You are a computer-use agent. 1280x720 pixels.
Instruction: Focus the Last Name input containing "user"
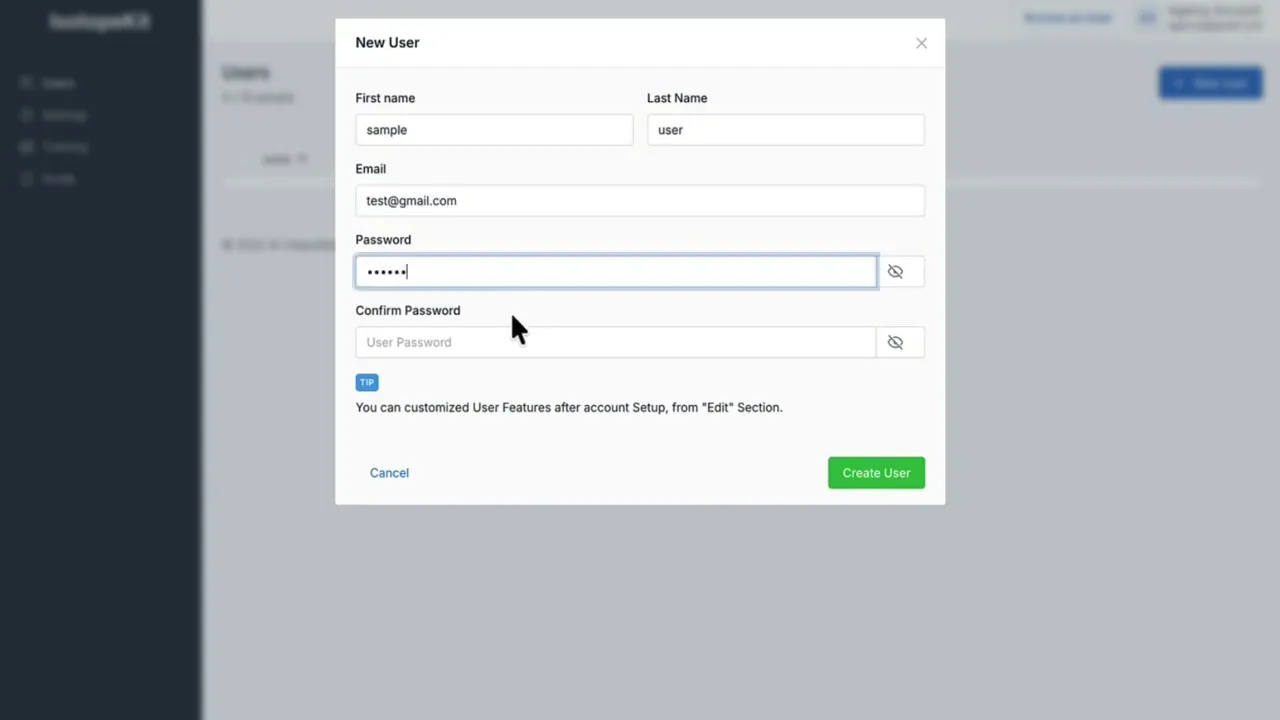click(785, 130)
